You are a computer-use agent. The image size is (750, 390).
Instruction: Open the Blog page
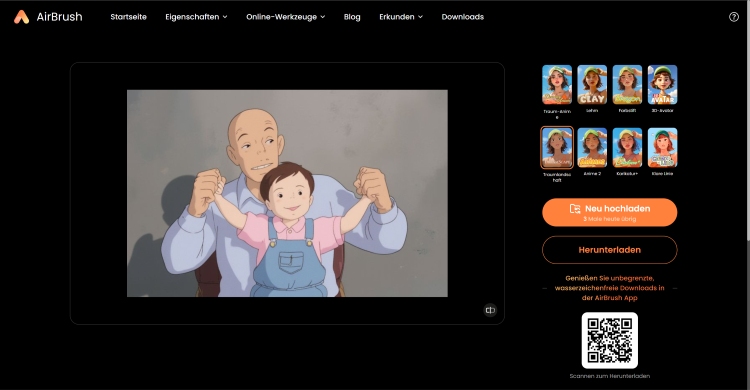click(352, 17)
